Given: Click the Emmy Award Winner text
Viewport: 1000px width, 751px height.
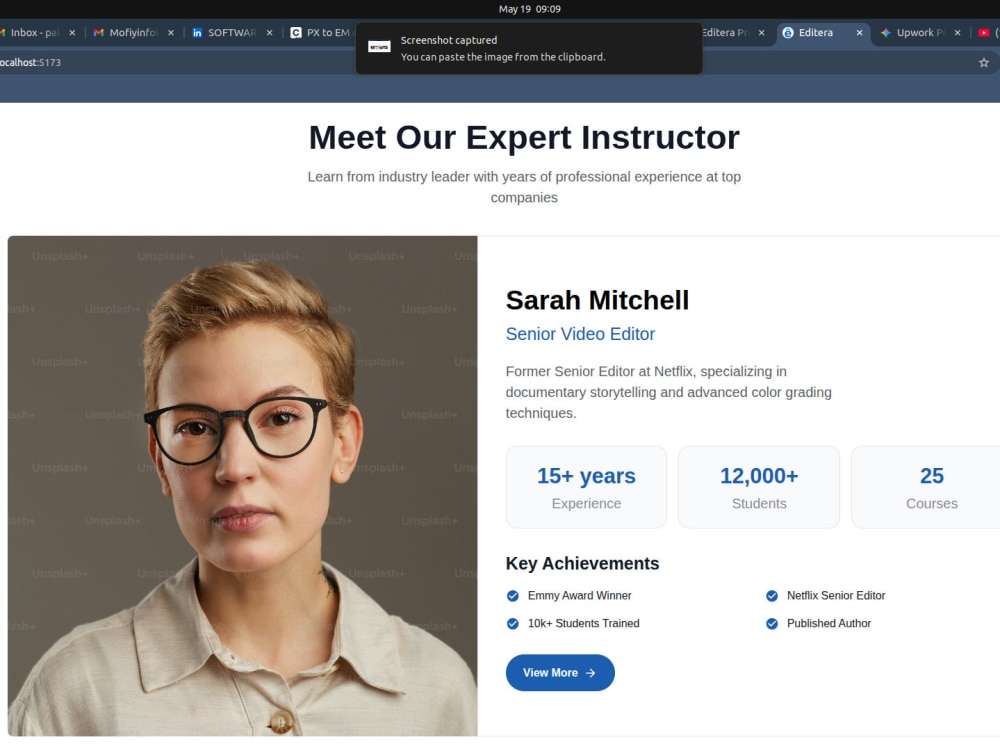Looking at the screenshot, I should (579, 595).
